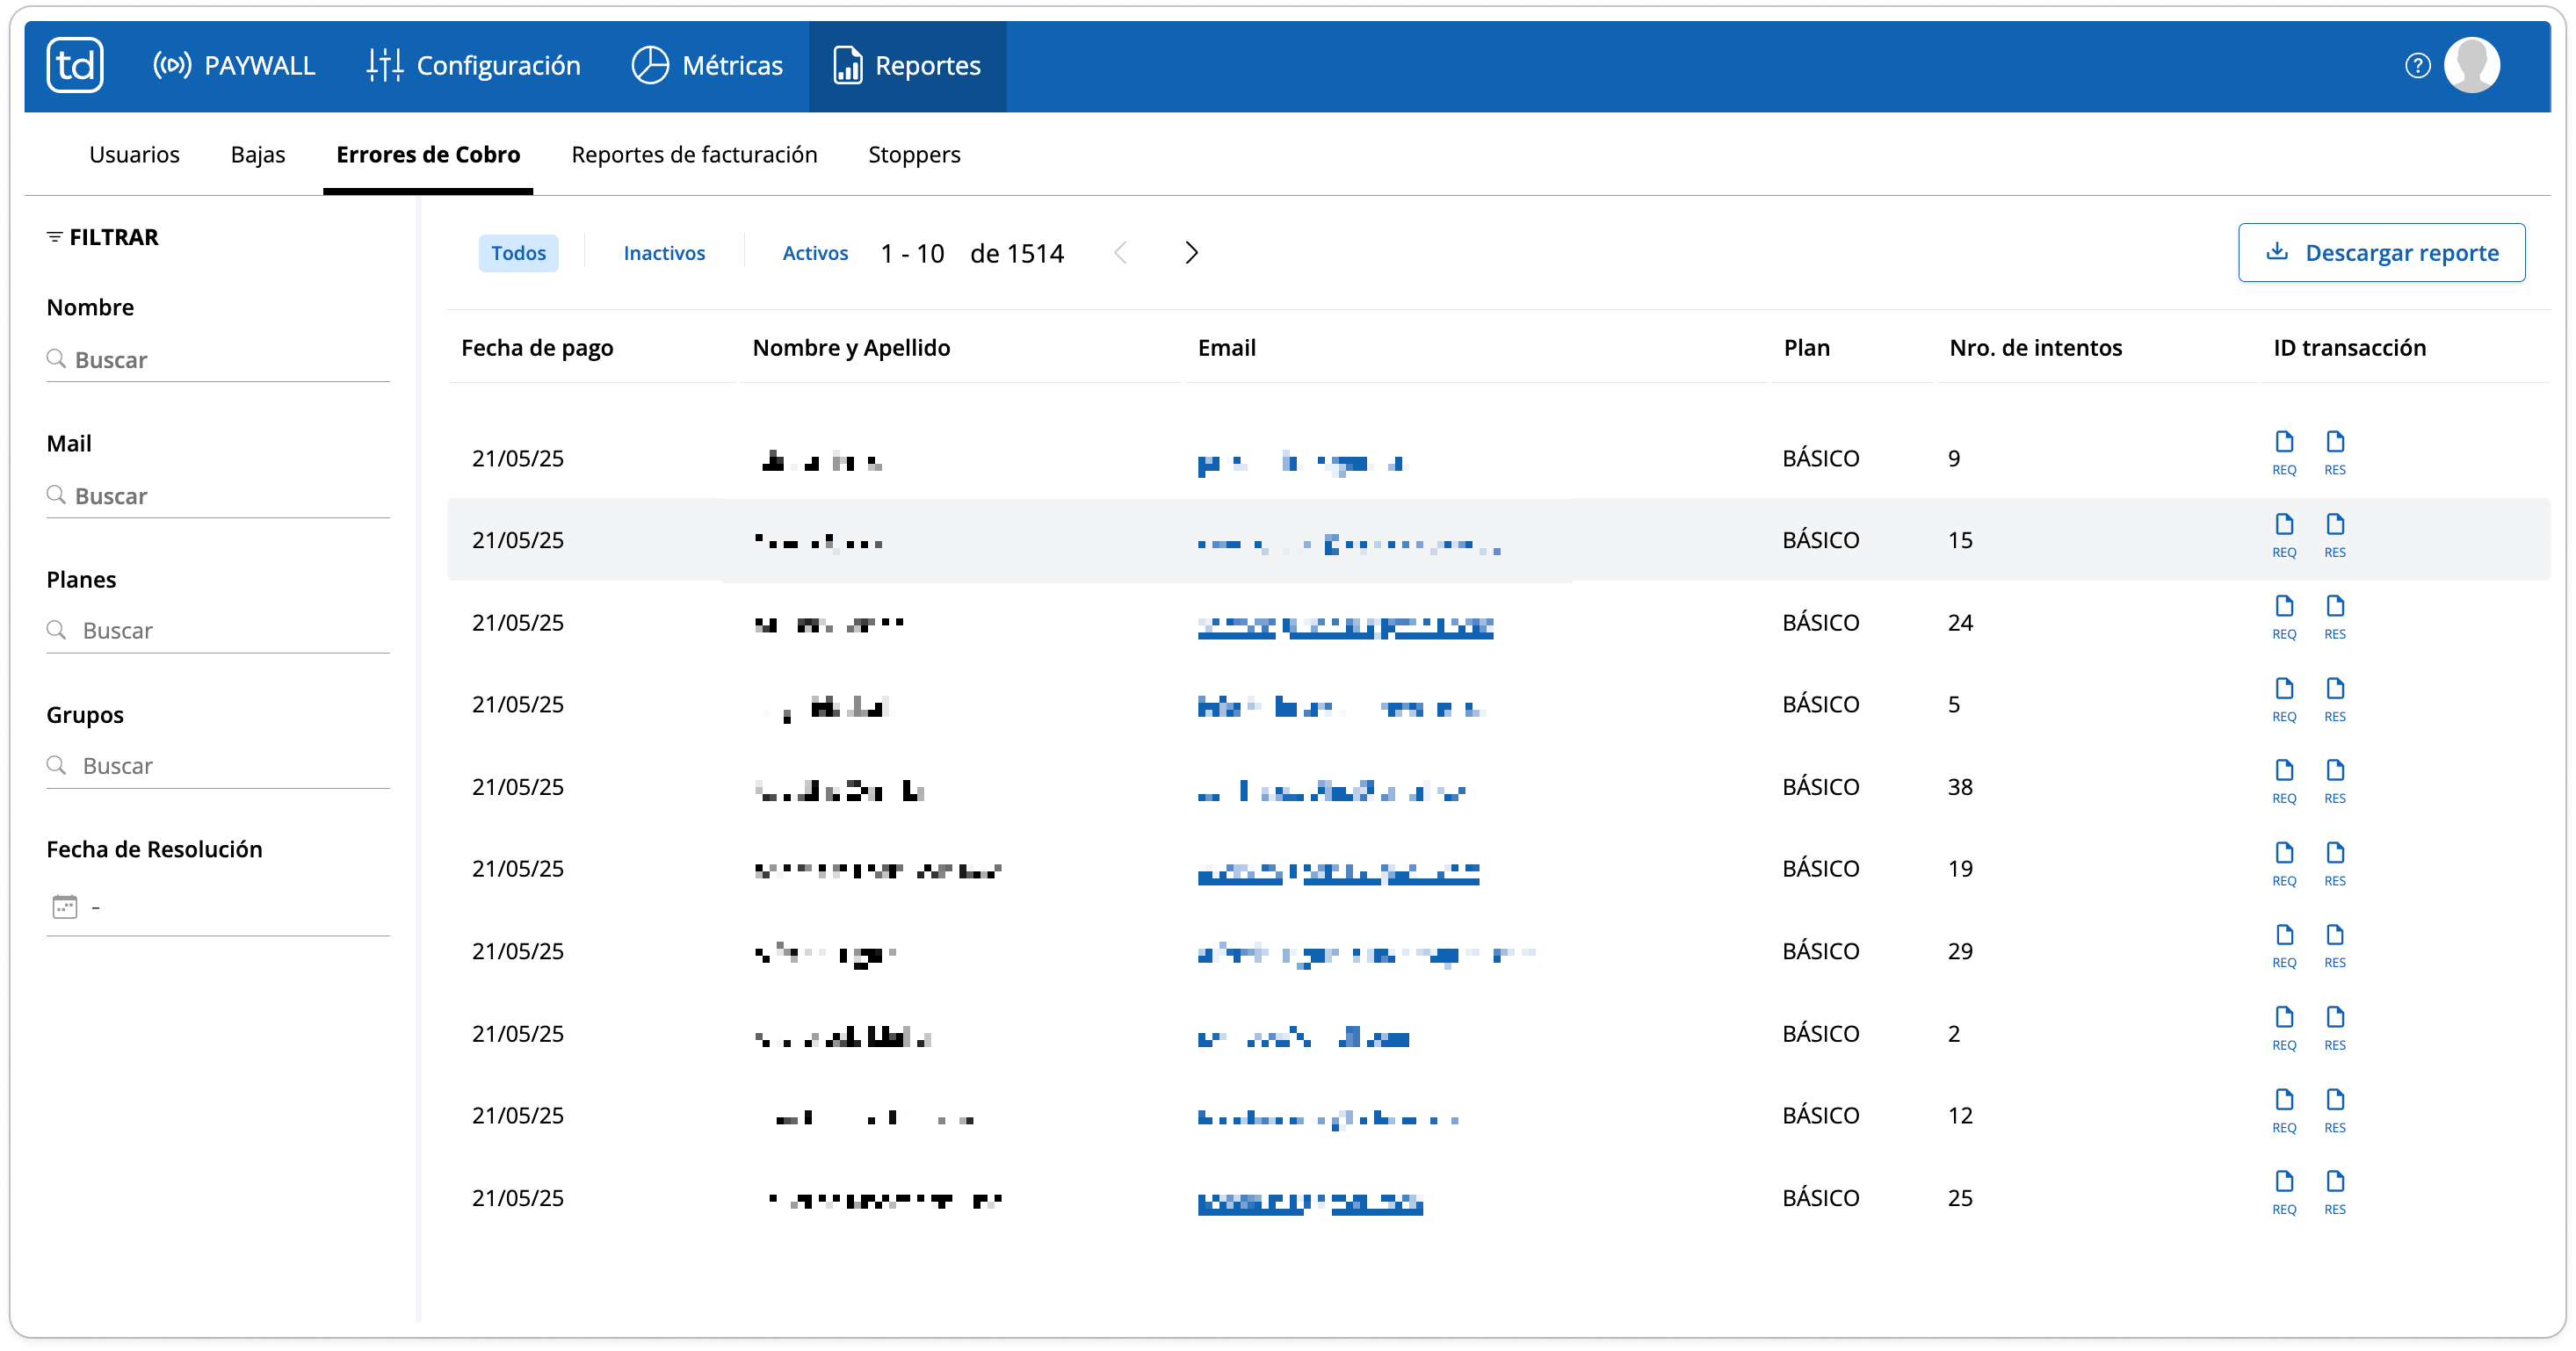
Task: Click the Nro. de intentos column header
Action: (x=2035, y=348)
